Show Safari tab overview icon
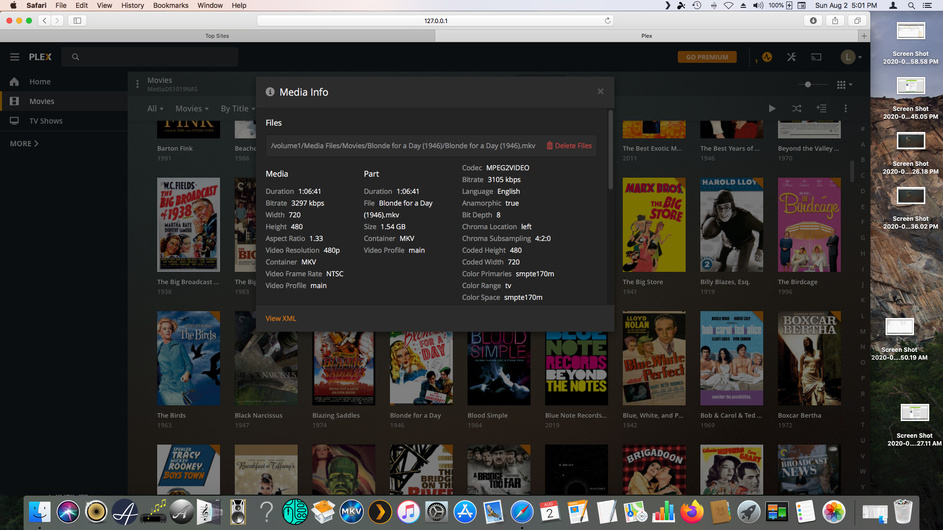The height and width of the screenshot is (530, 943). [x=857, y=20]
